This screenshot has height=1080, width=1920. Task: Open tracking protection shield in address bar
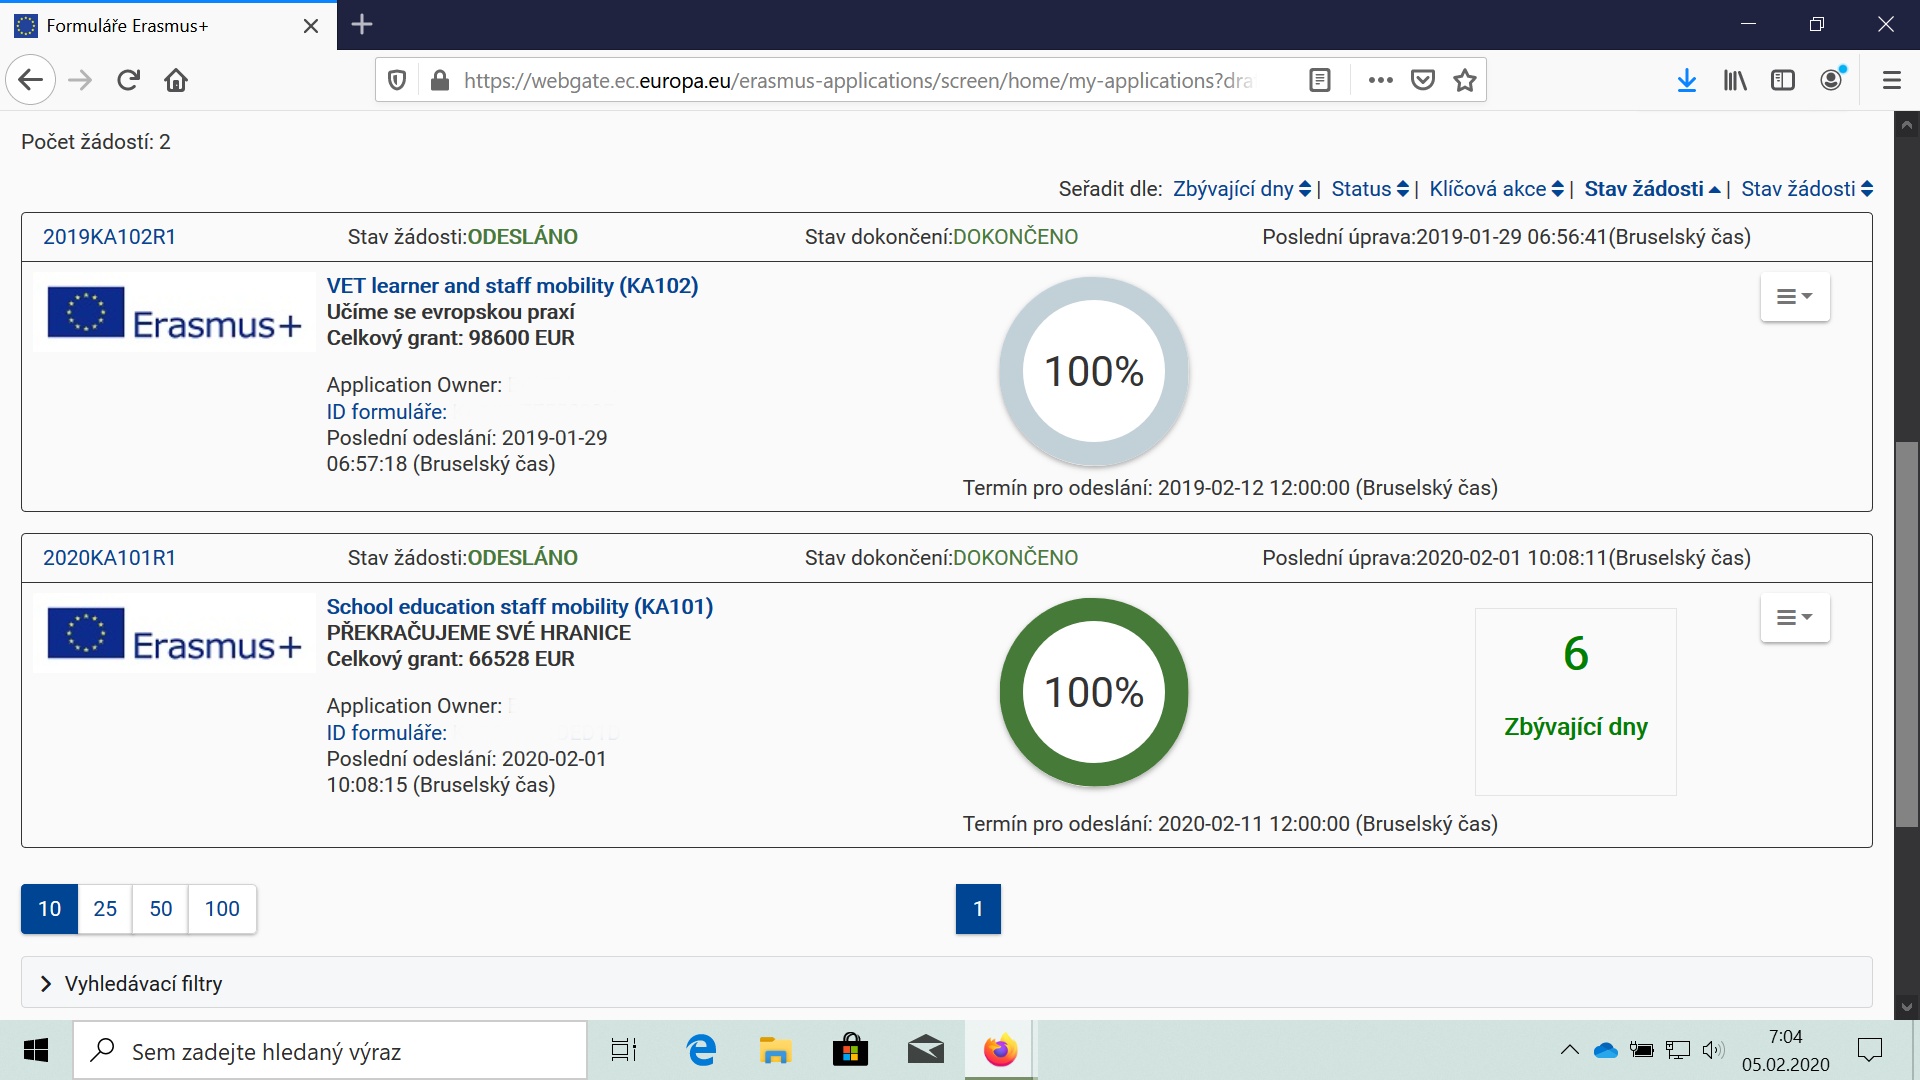coord(397,80)
